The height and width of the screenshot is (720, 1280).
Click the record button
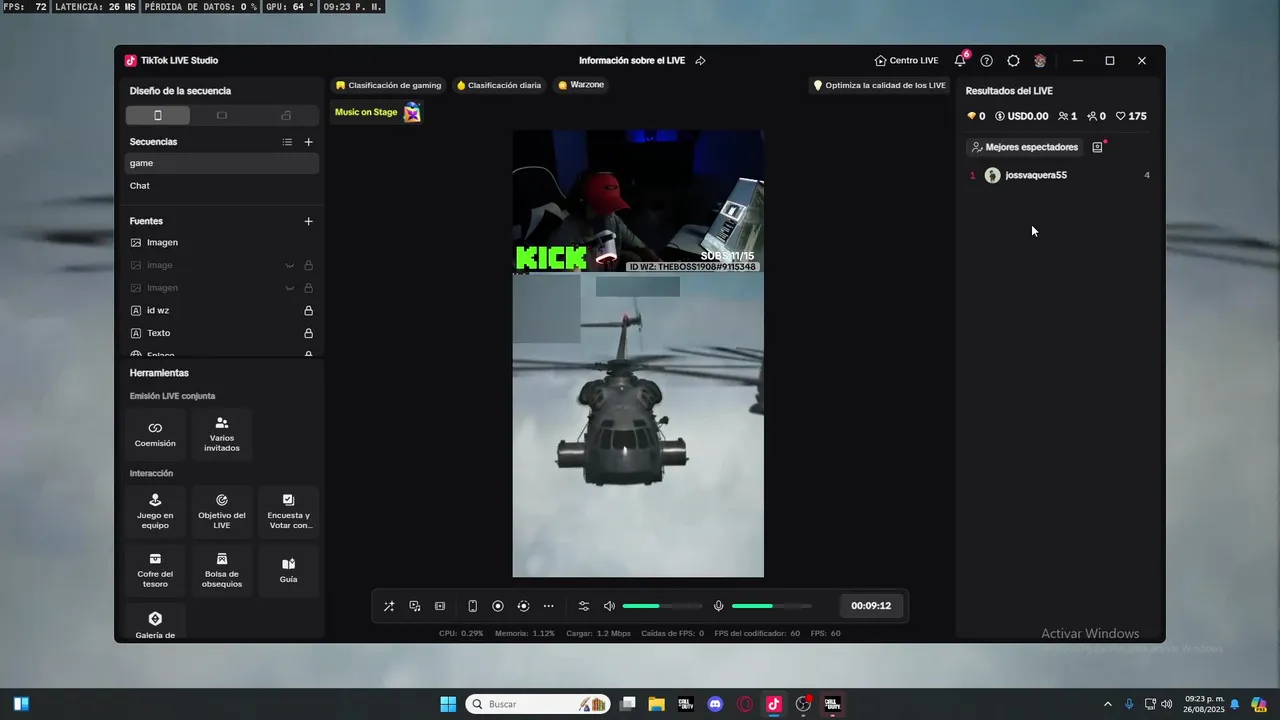coord(498,606)
